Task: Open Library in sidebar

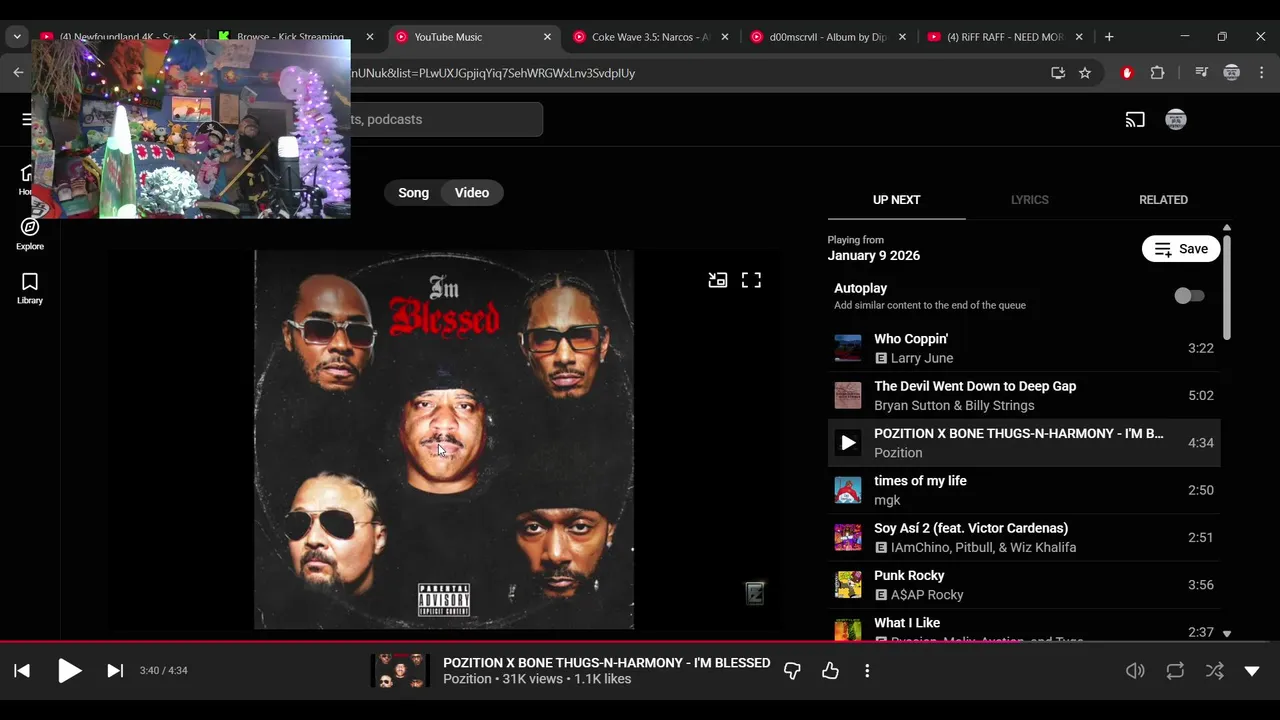Action: [30, 288]
